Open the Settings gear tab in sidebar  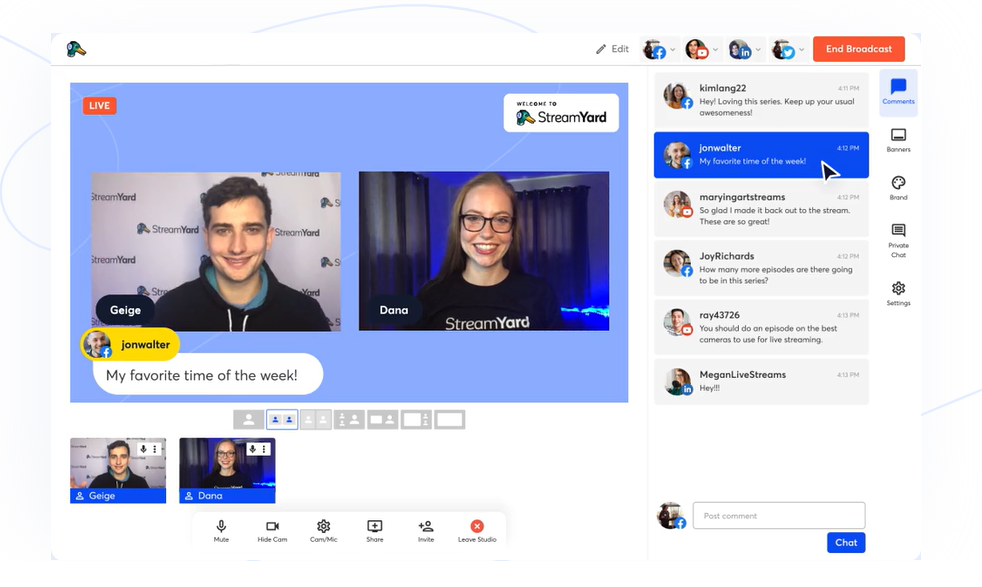(898, 293)
